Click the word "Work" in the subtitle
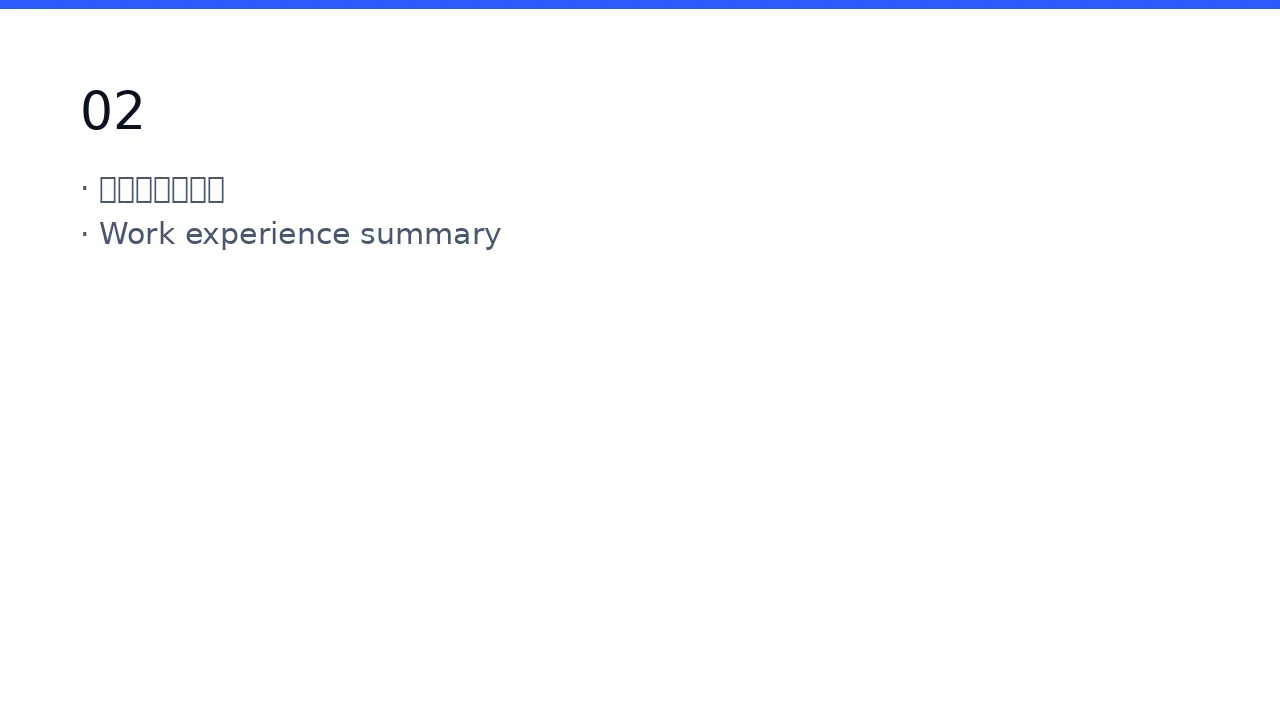Viewport: 1280px width, 720px height. click(137, 233)
